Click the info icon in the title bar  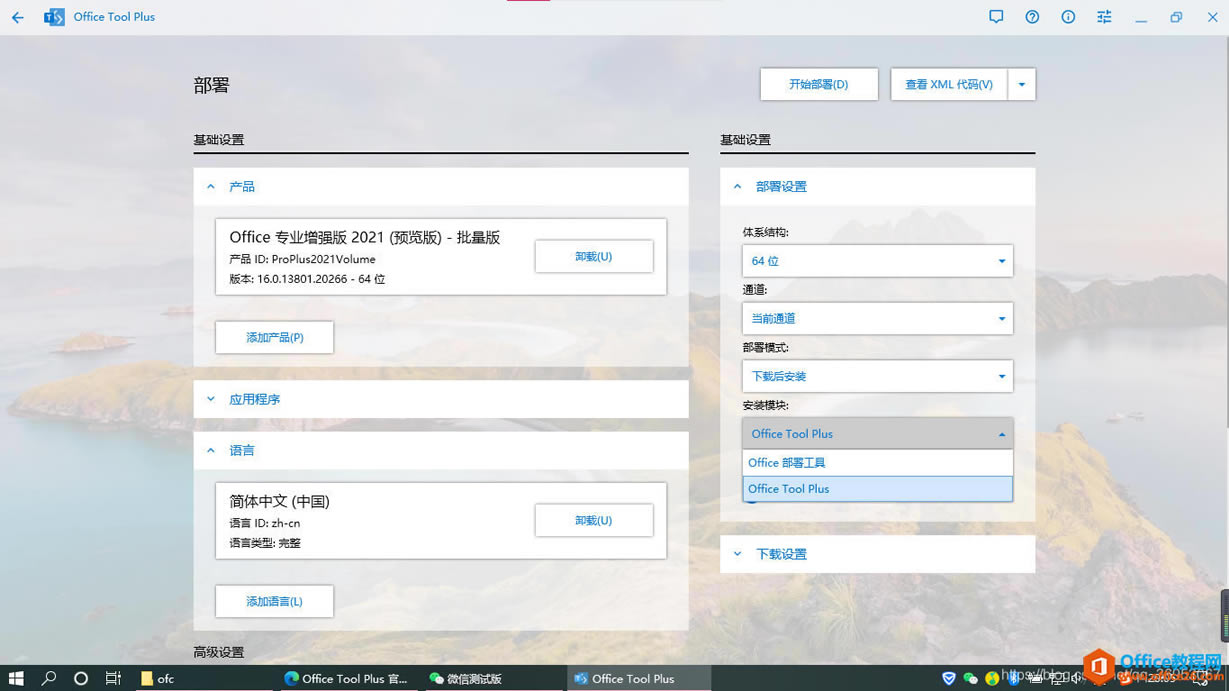(x=1067, y=17)
